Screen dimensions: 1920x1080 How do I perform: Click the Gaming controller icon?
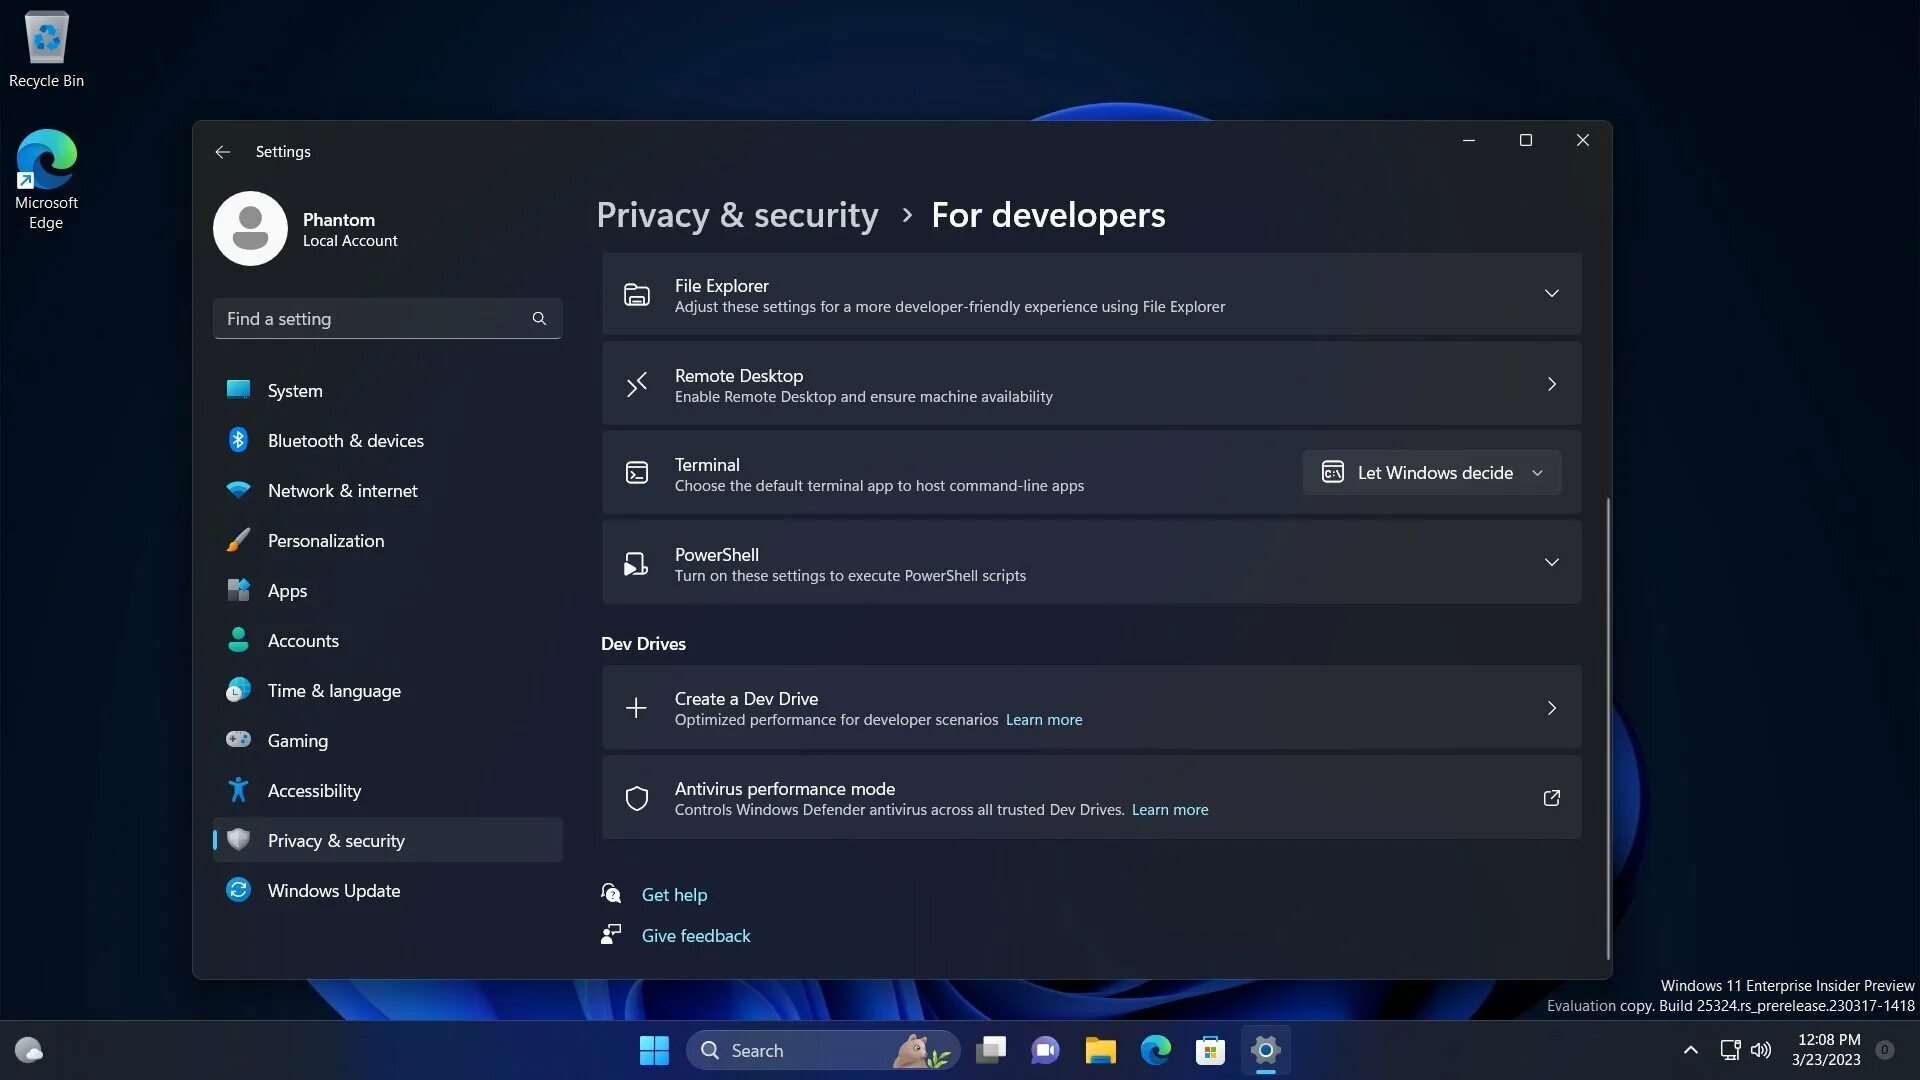pos(238,740)
